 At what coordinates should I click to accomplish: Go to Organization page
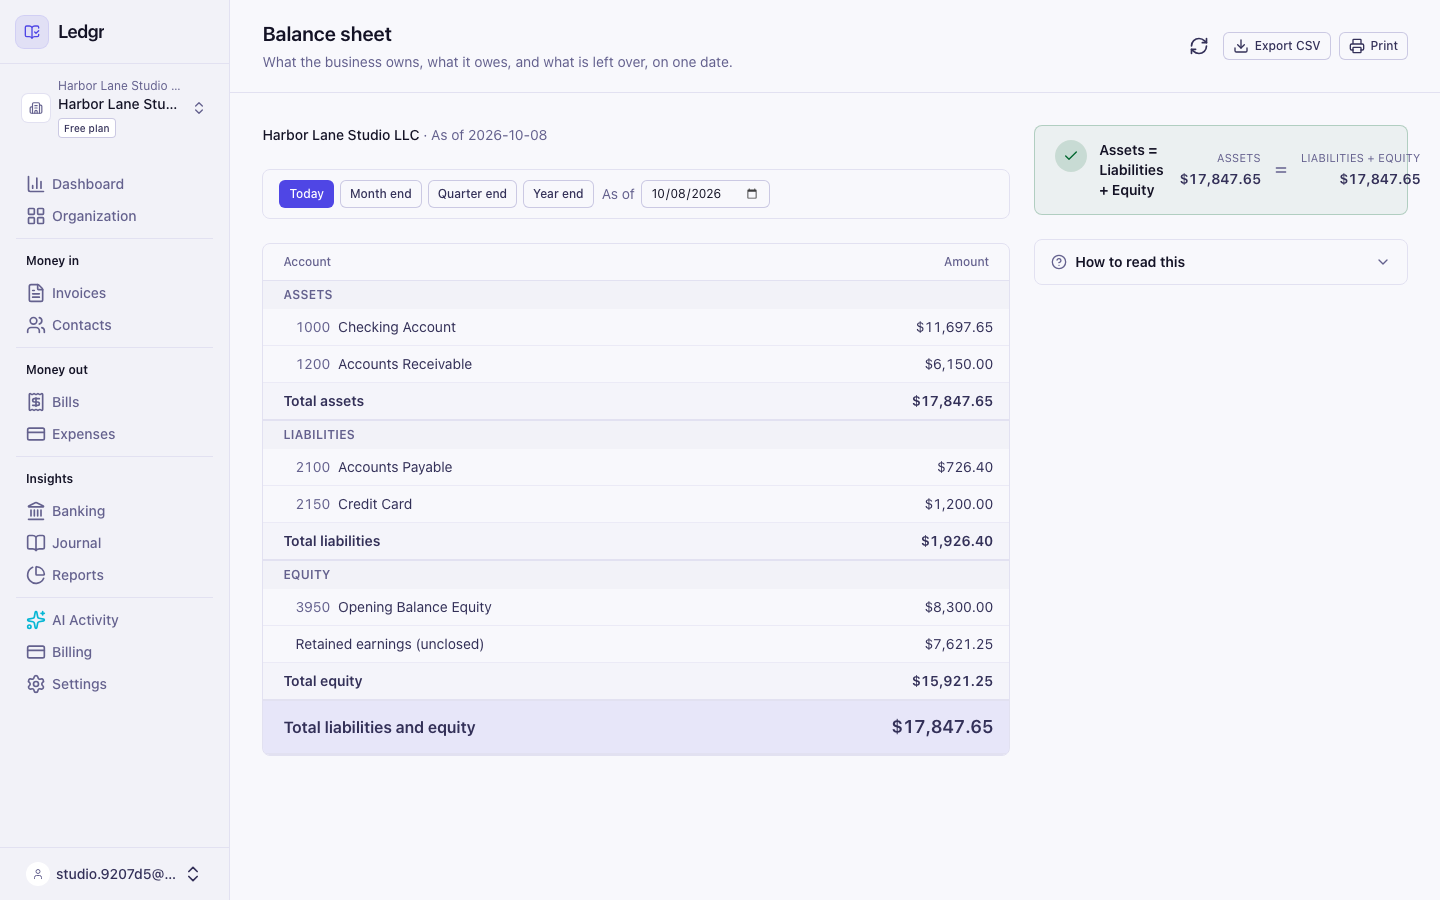click(x=114, y=216)
